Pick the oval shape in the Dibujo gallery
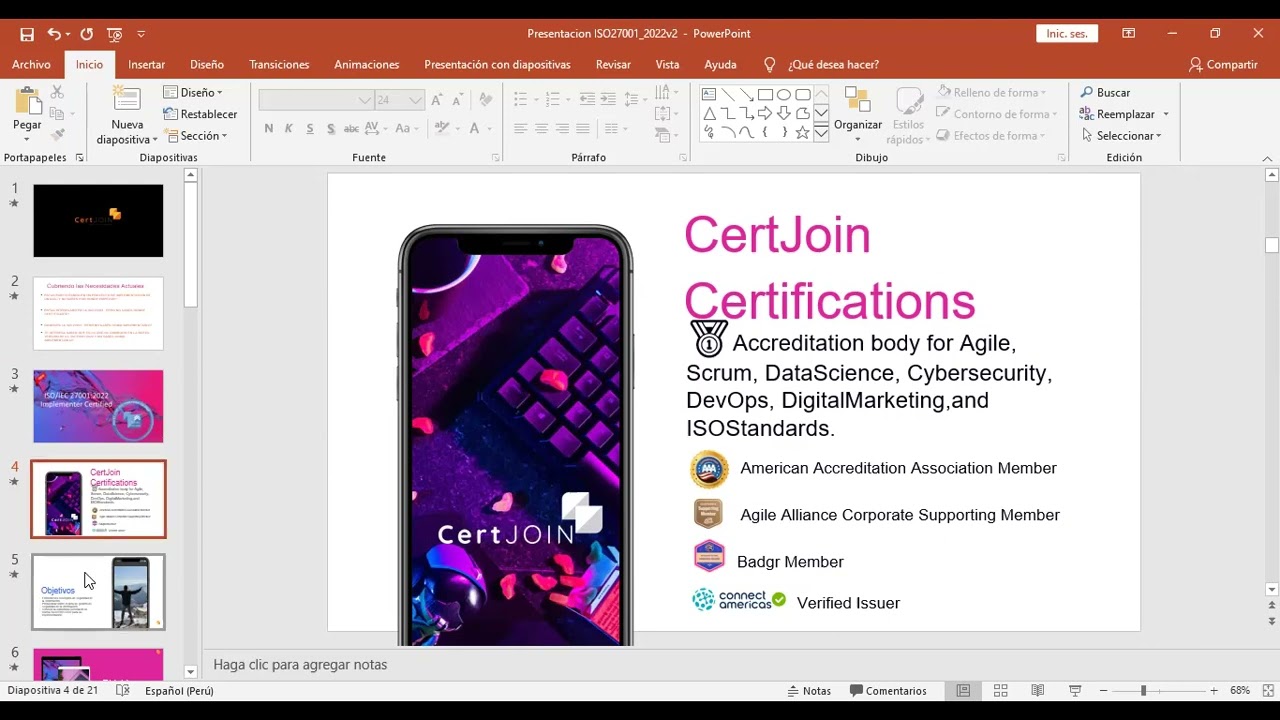Viewport: 1280px width, 720px height. coord(784,95)
